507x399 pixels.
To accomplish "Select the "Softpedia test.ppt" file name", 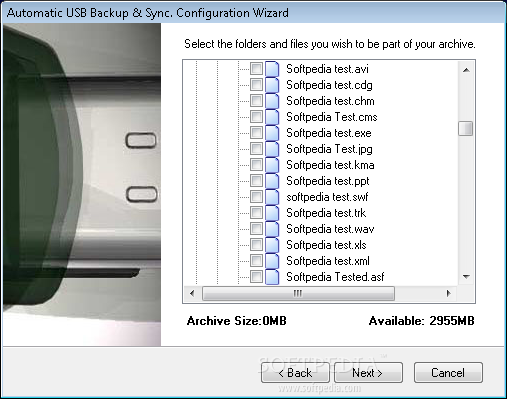I will click(328, 181).
